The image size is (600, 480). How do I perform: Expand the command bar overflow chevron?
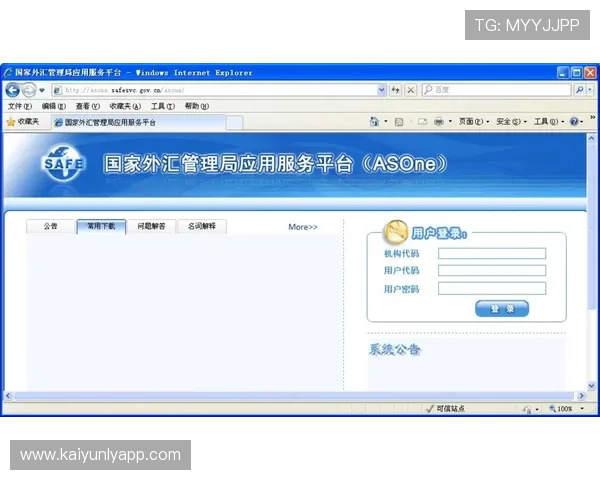pos(592,117)
